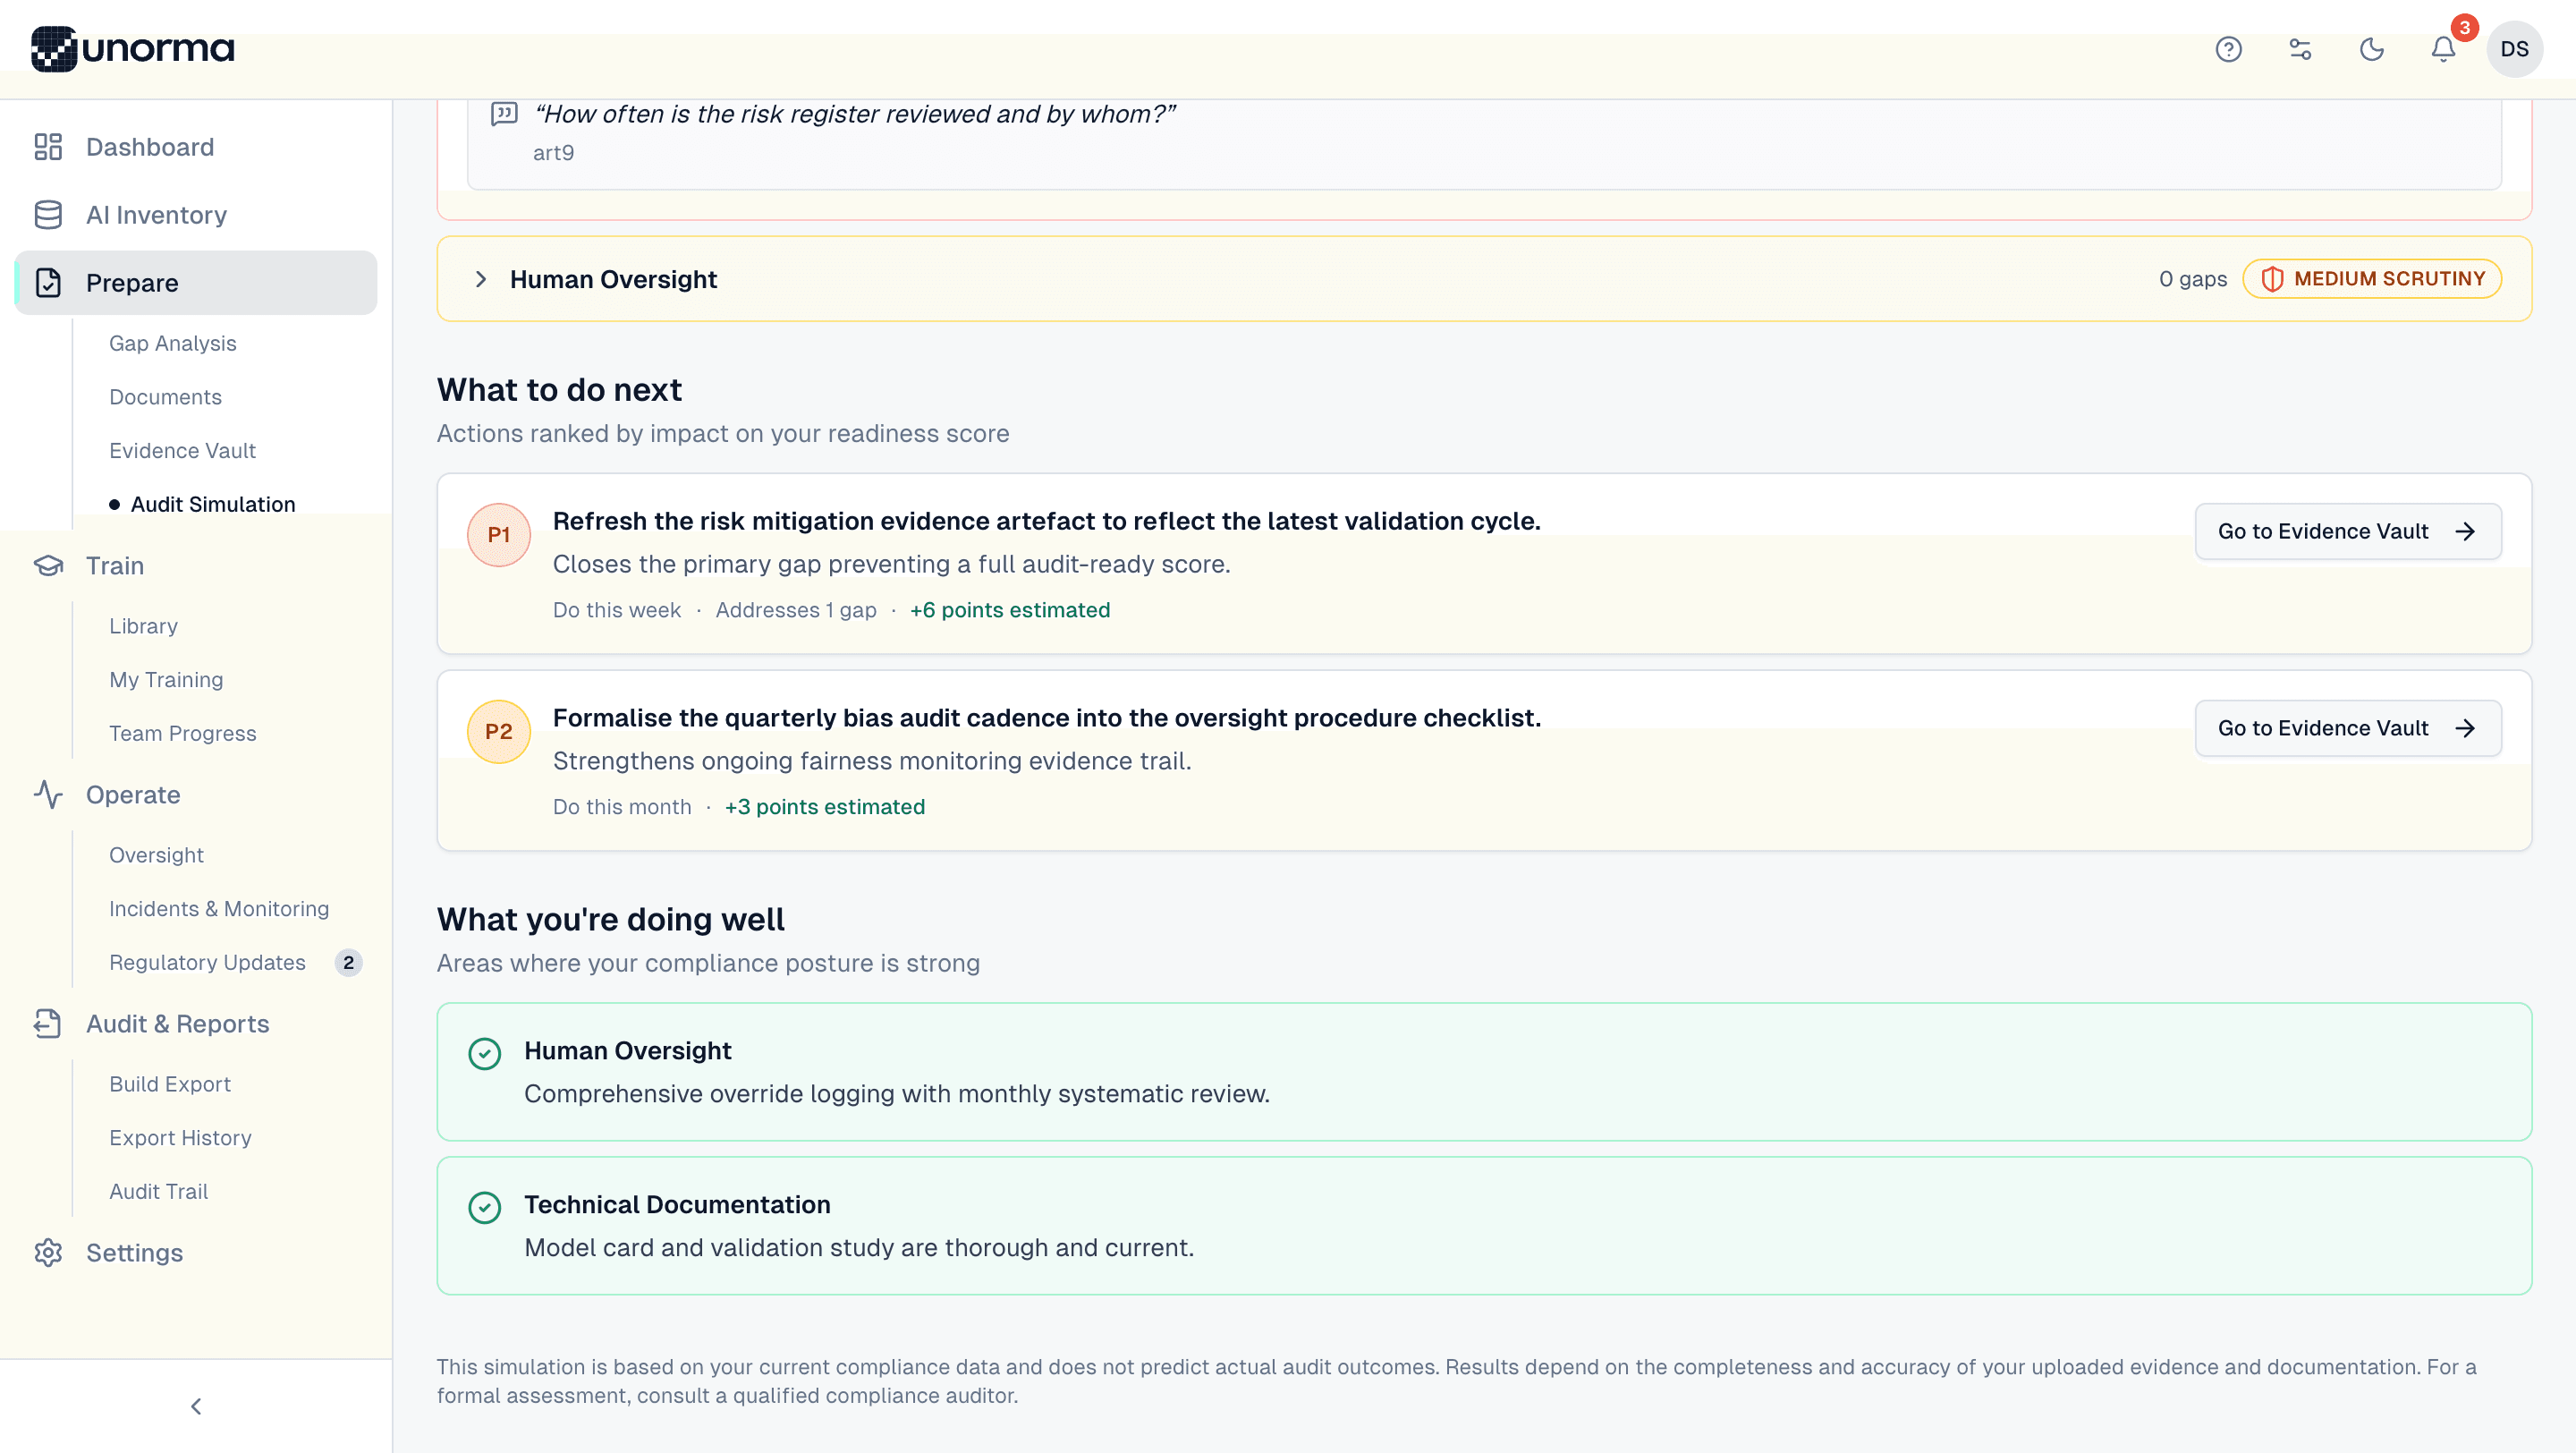
Task: Click the unorma logo
Action: tap(133, 48)
